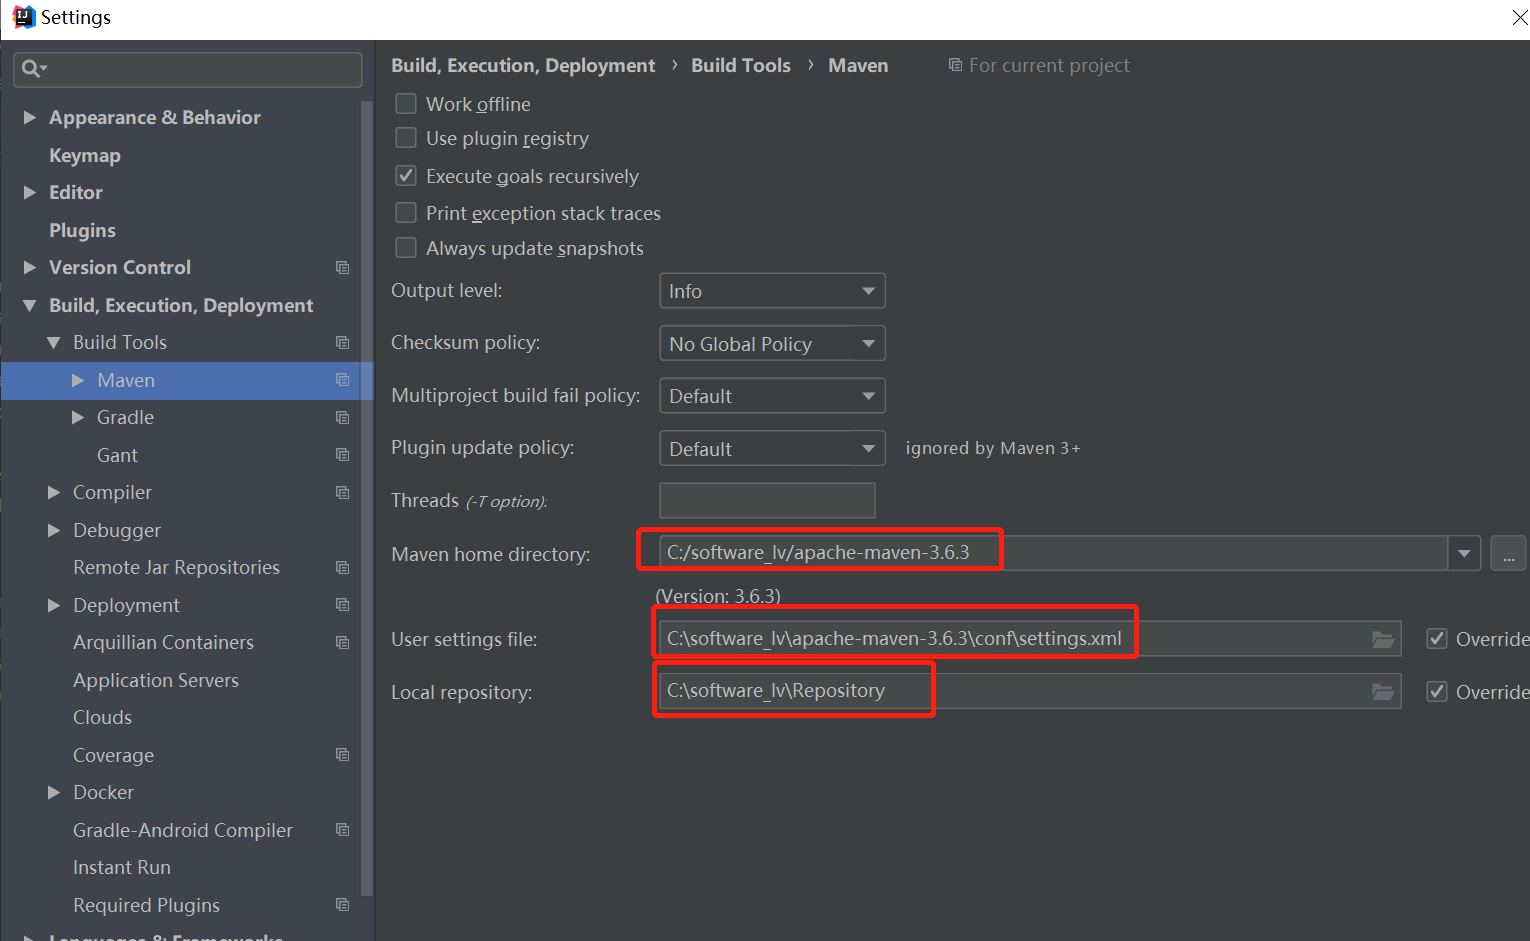Screen dimensions: 1530x941
Task: Click project-level icon next to Build Tools
Action: point(343,343)
